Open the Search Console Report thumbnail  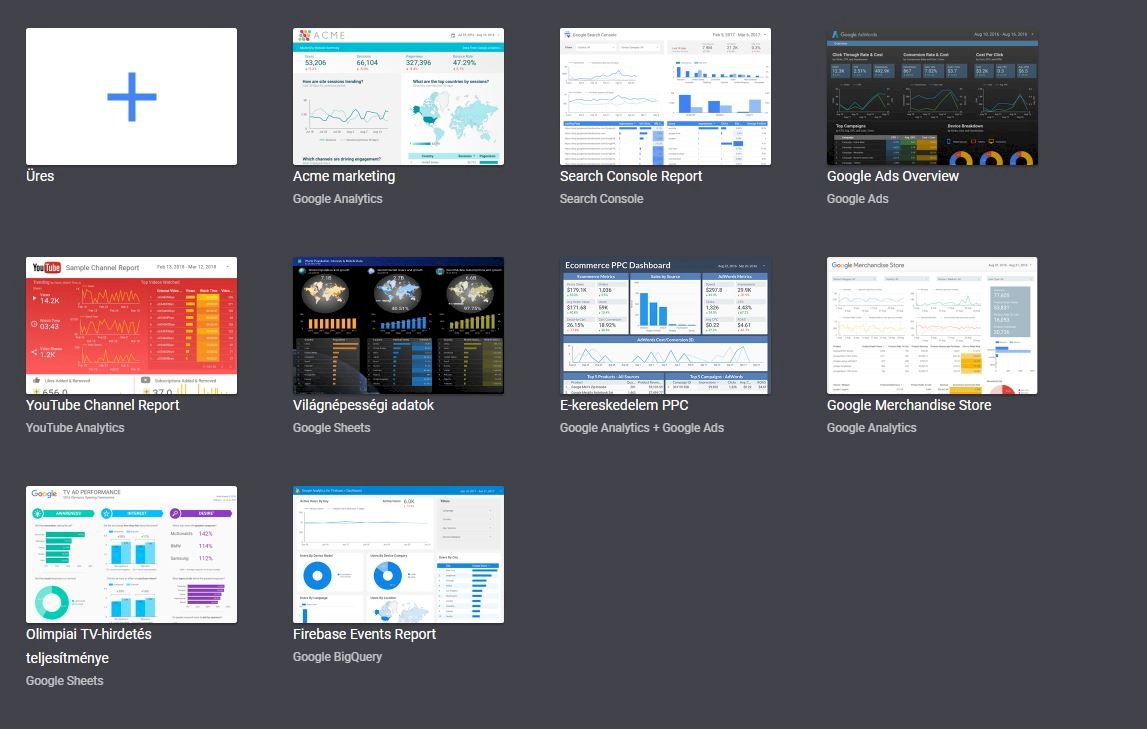665,97
